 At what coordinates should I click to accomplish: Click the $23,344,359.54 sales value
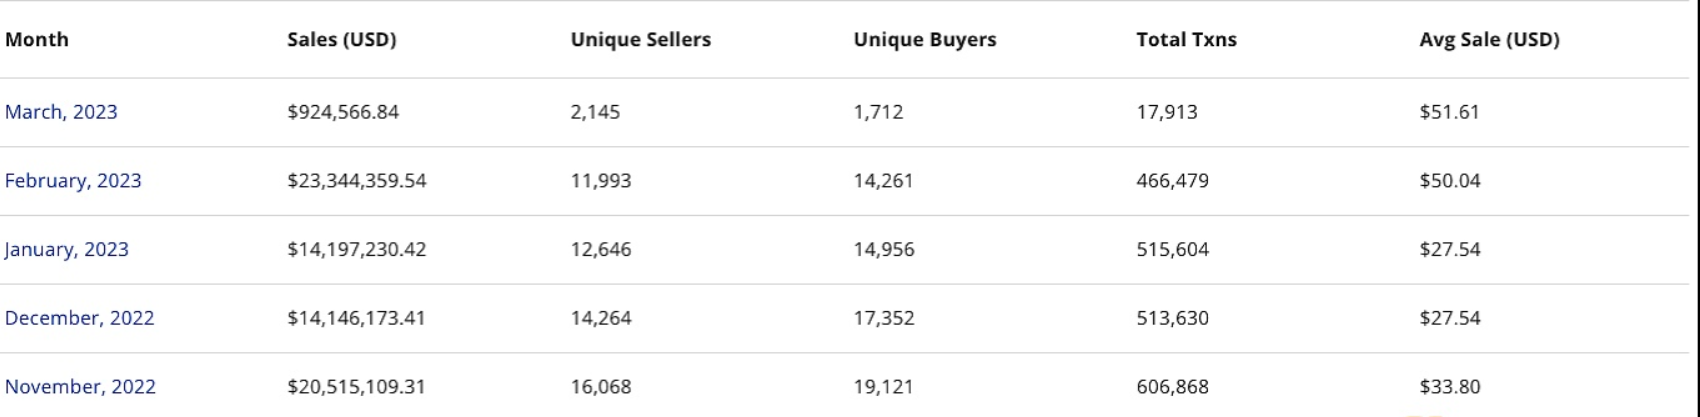tap(356, 181)
